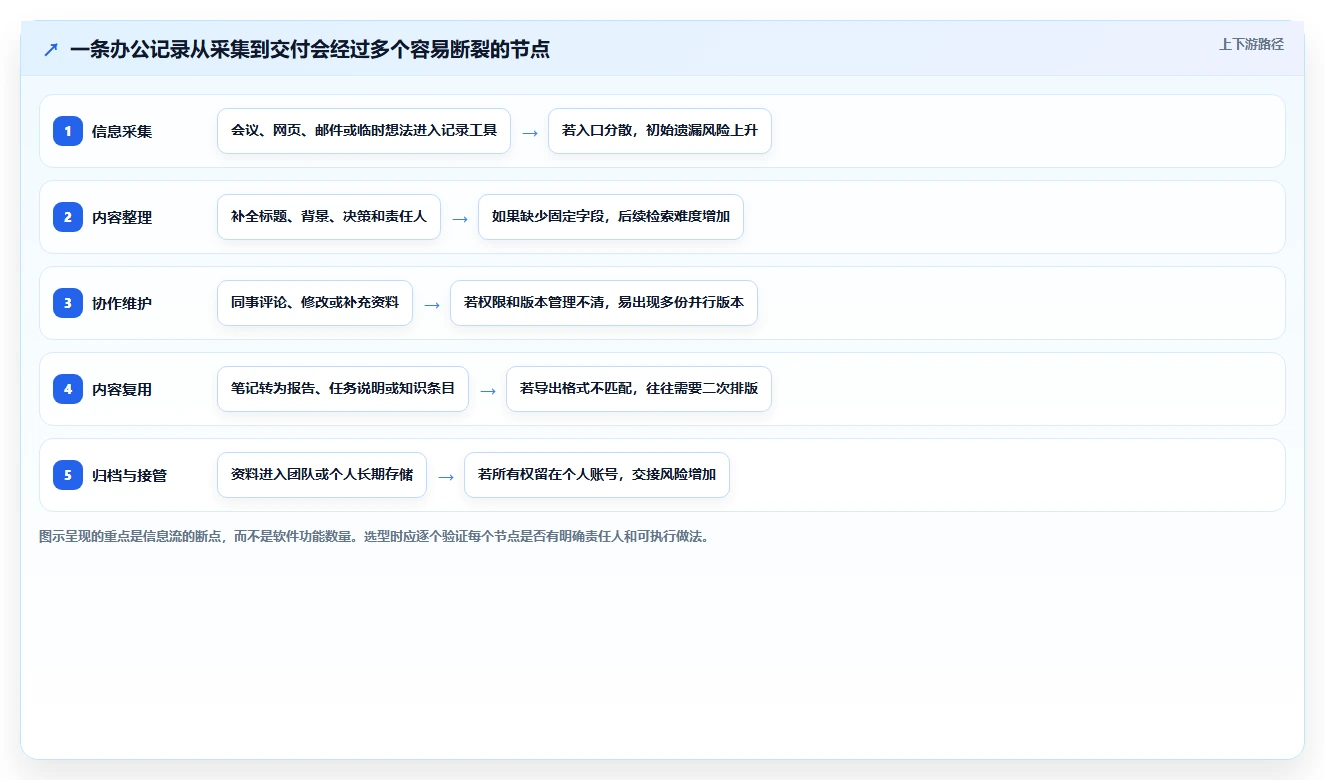1325x780 pixels.
Task: Click the arrow icon beside the title
Action: 51,49
